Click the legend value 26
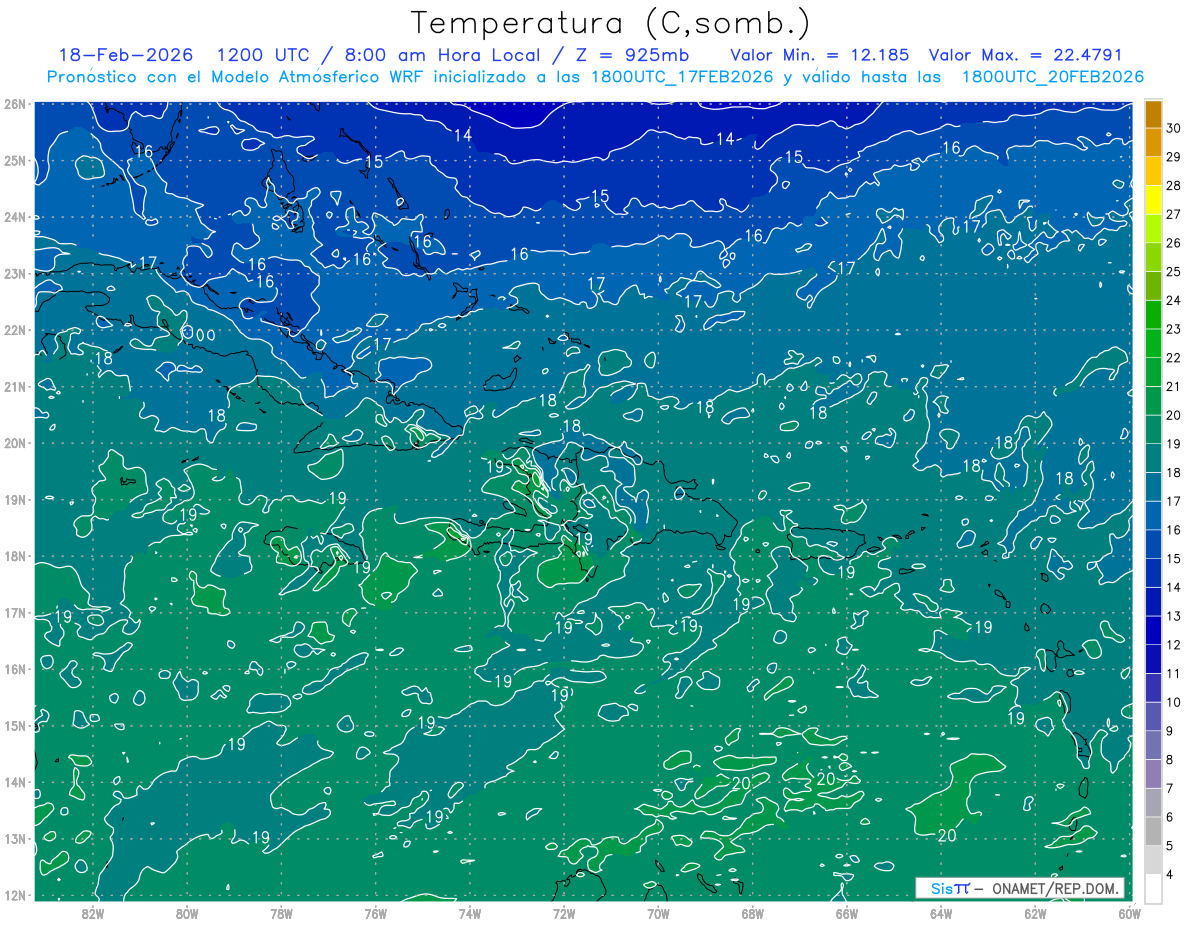Image resolution: width=1200 pixels, height=927 pixels. (x=1174, y=243)
